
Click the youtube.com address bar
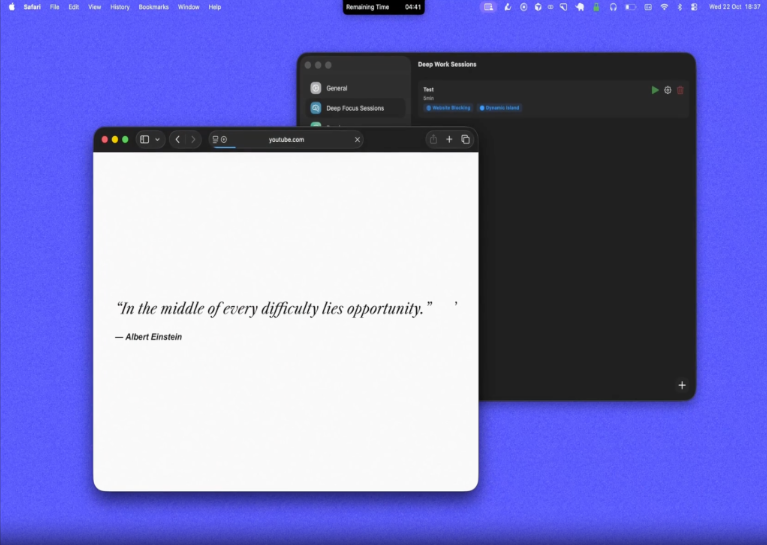(x=286, y=140)
